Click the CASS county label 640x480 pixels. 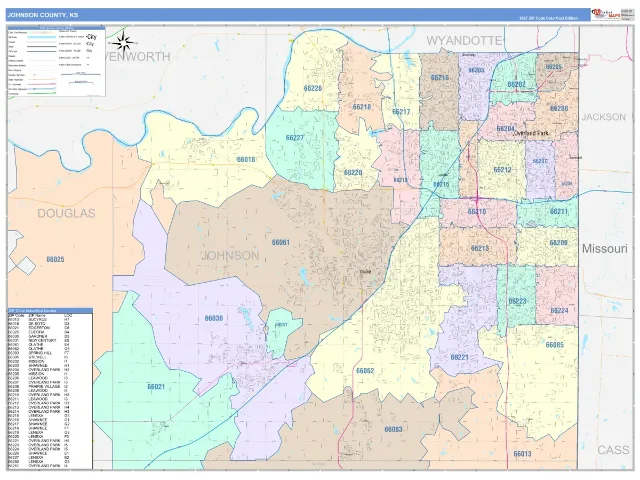(x=613, y=450)
